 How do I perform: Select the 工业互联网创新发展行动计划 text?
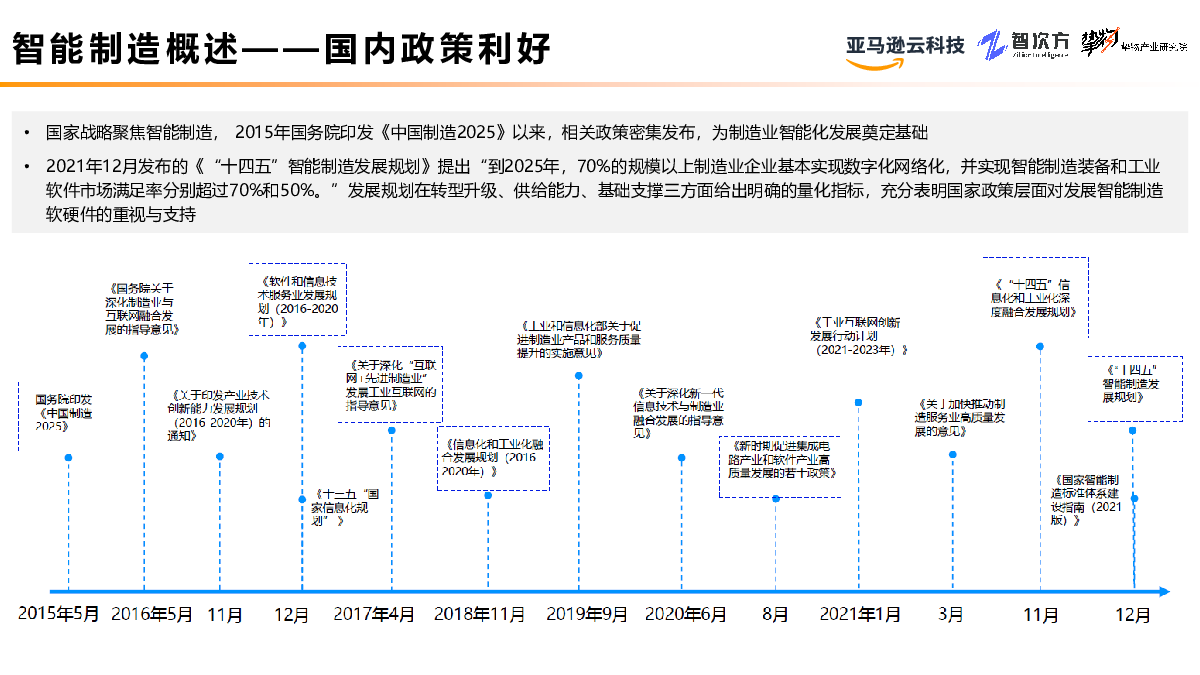coord(859,336)
